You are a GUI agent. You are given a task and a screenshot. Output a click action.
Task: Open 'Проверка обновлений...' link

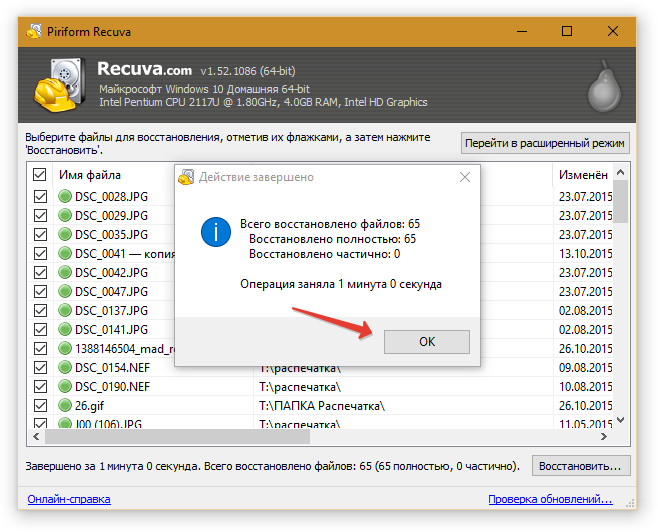(550, 499)
